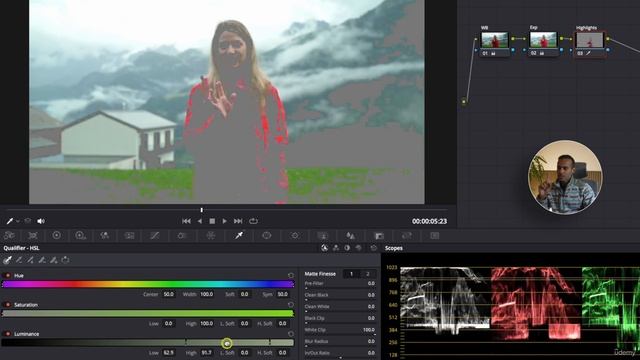Click the Saturation High value field
The width and height of the screenshot is (640, 360).
click(207, 323)
